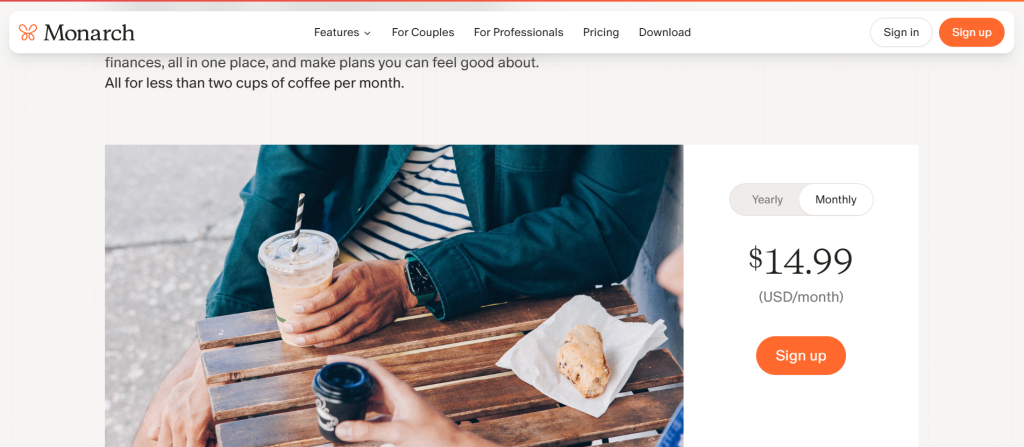The image size is (1024, 447).
Task: Click the (USD/month) label
Action: (x=801, y=297)
